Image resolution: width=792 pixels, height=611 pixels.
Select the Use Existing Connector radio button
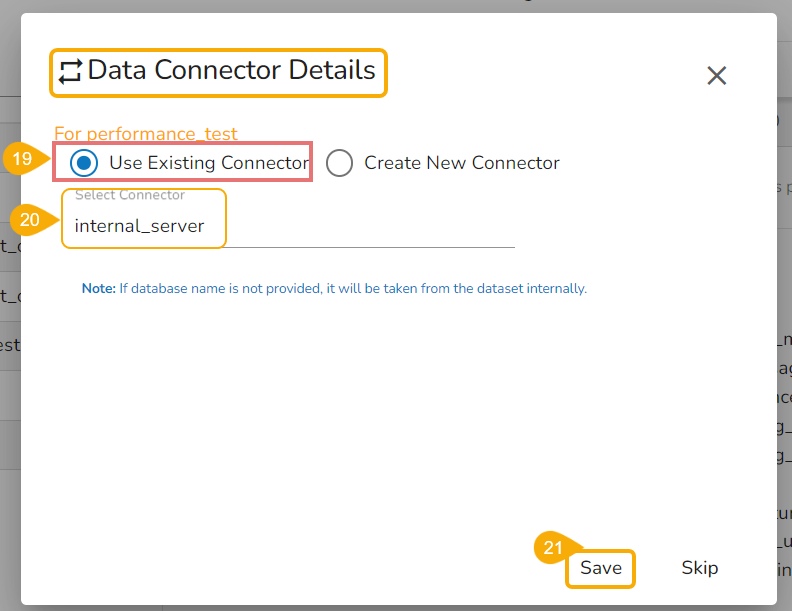(x=86, y=163)
